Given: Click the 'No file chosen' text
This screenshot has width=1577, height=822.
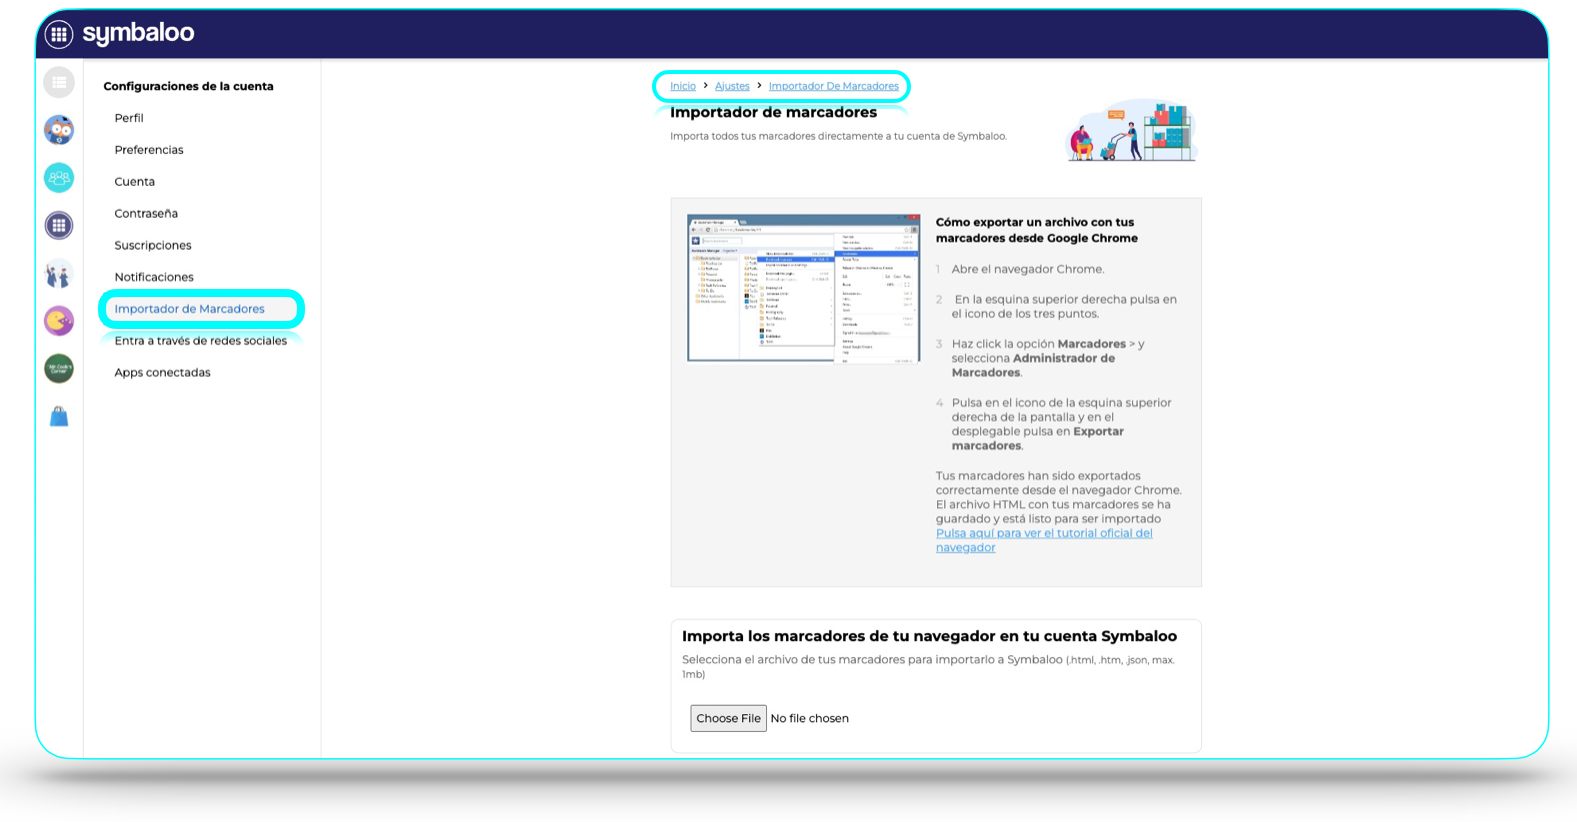Looking at the screenshot, I should pos(810,718).
